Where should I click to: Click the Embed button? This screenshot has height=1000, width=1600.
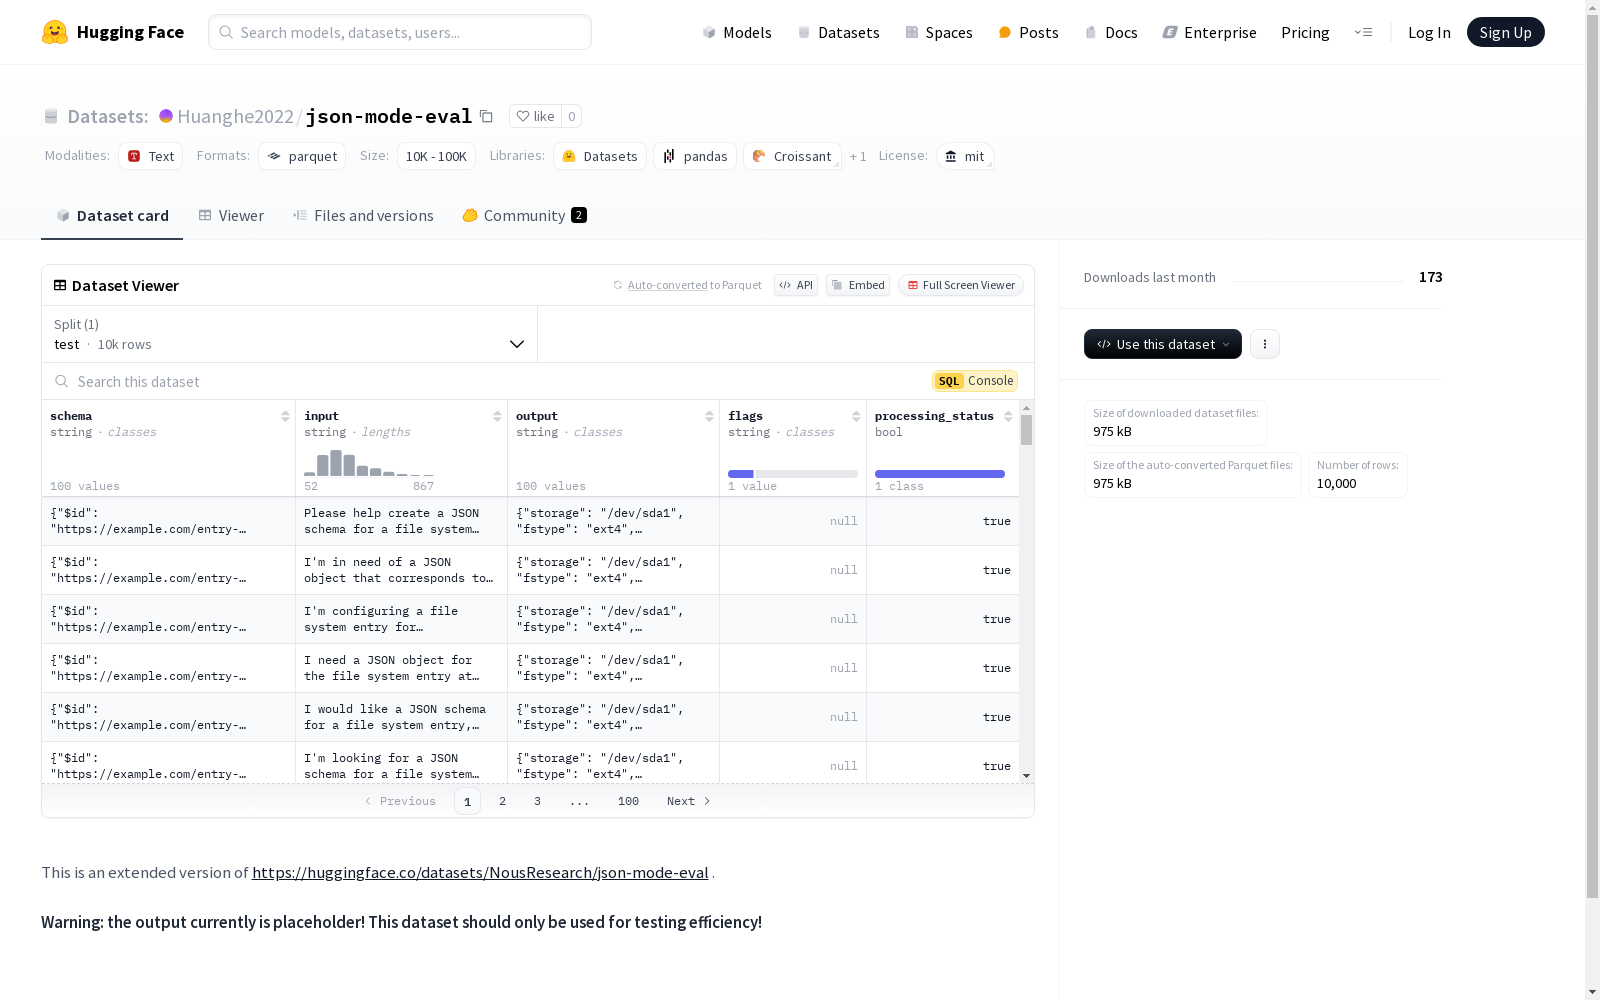(x=858, y=285)
